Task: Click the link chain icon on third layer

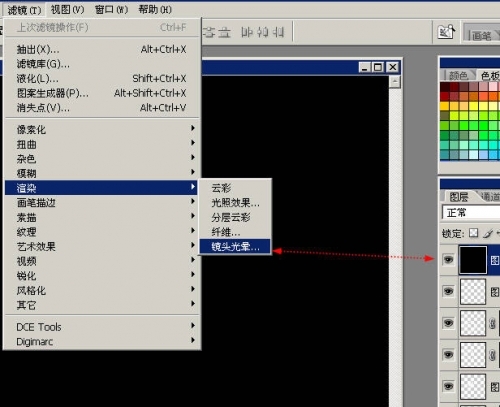Action: (x=492, y=323)
